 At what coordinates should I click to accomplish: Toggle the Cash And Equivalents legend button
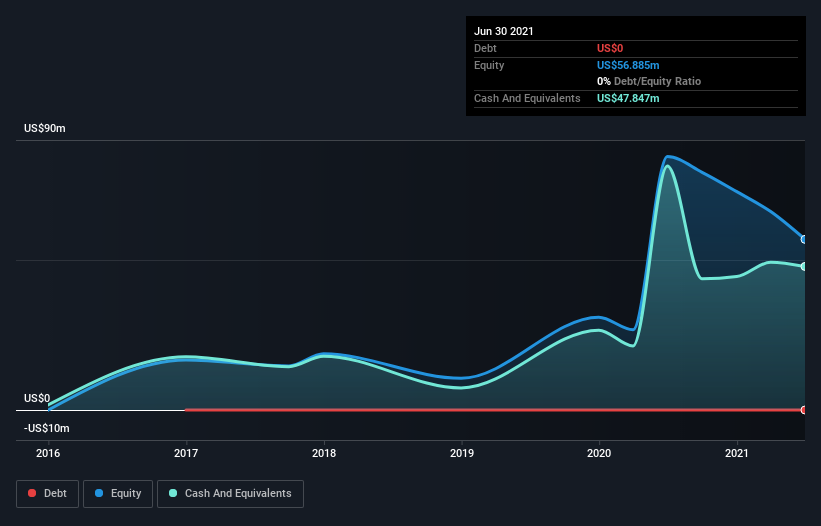point(230,494)
